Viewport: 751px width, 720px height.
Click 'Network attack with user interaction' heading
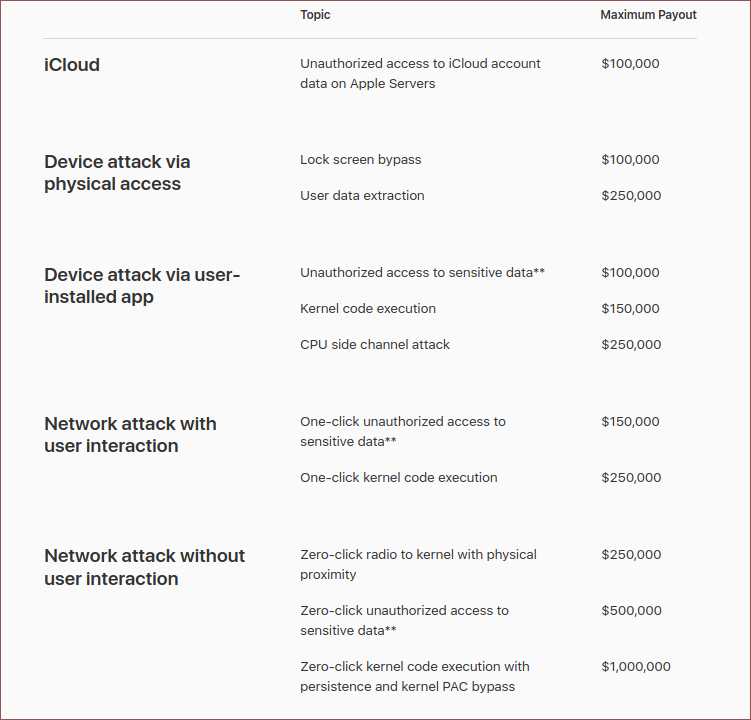point(130,435)
